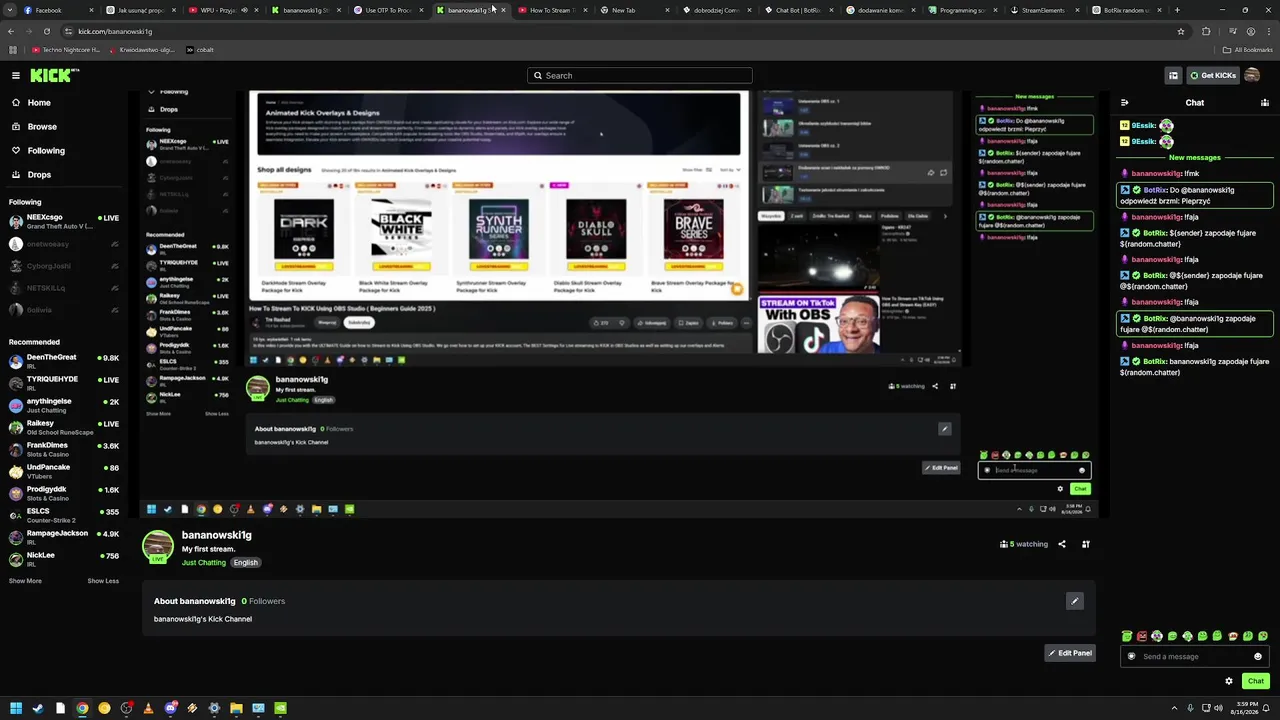1280x720 pixels.
Task: Bookmark this page with star icon
Action: tap(1181, 31)
